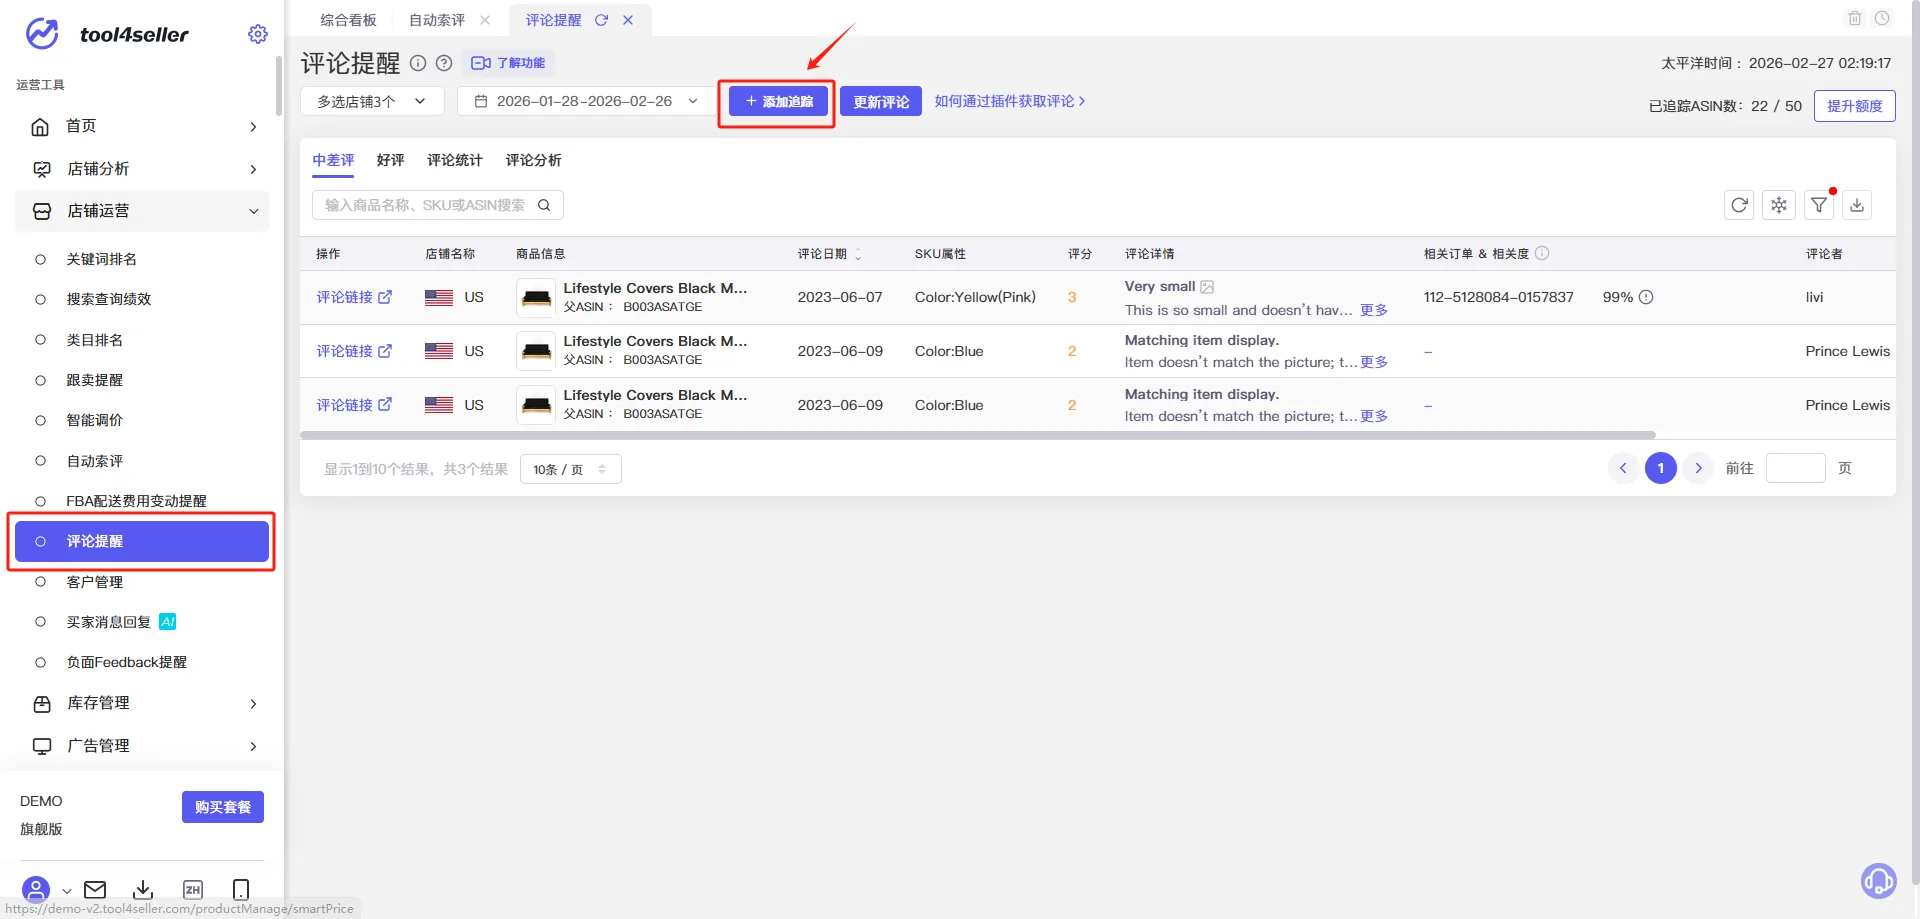The height and width of the screenshot is (919, 1920).
Task: Click the 前往 page number input field
Action: tap(1795, 468)
